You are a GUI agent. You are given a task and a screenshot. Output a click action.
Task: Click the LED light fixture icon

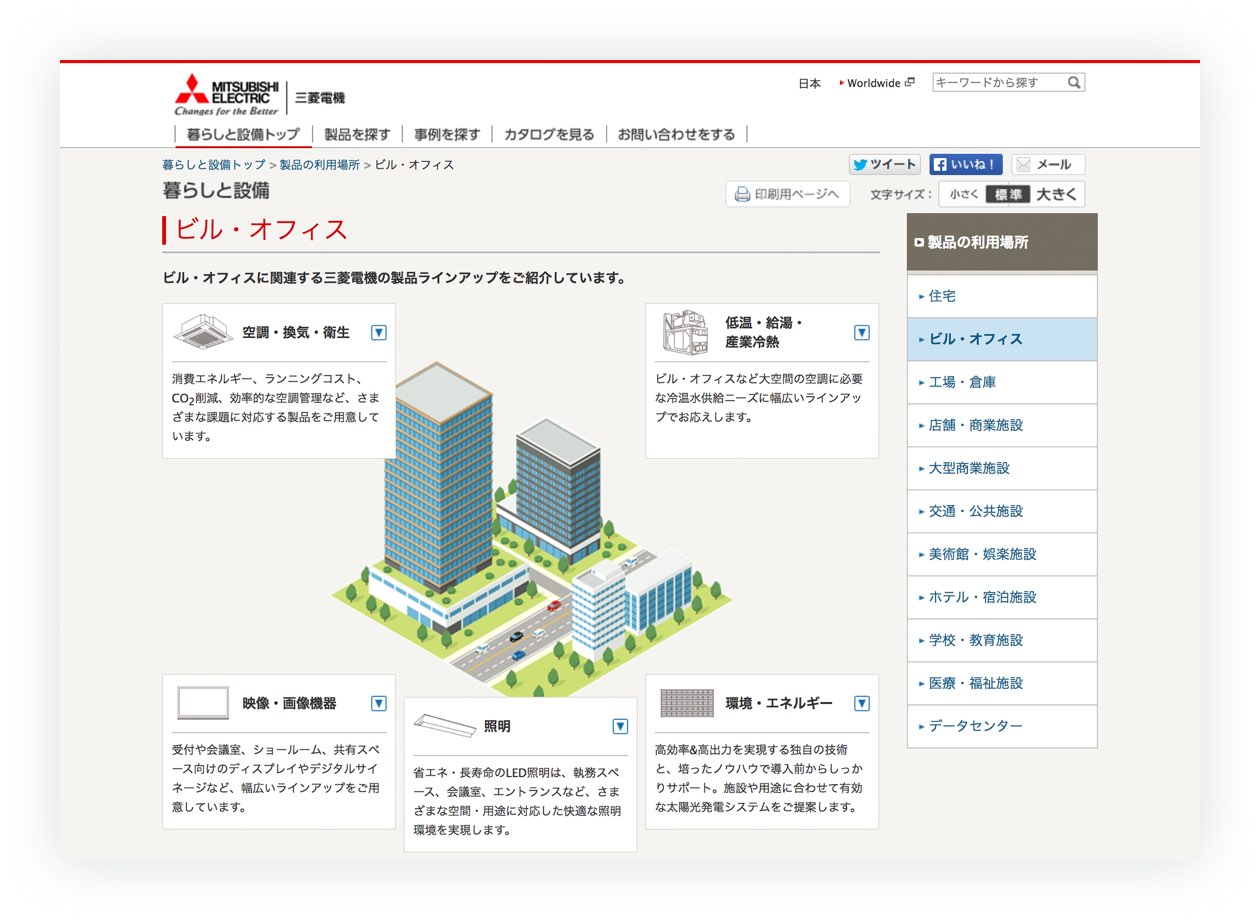[445, 724]
